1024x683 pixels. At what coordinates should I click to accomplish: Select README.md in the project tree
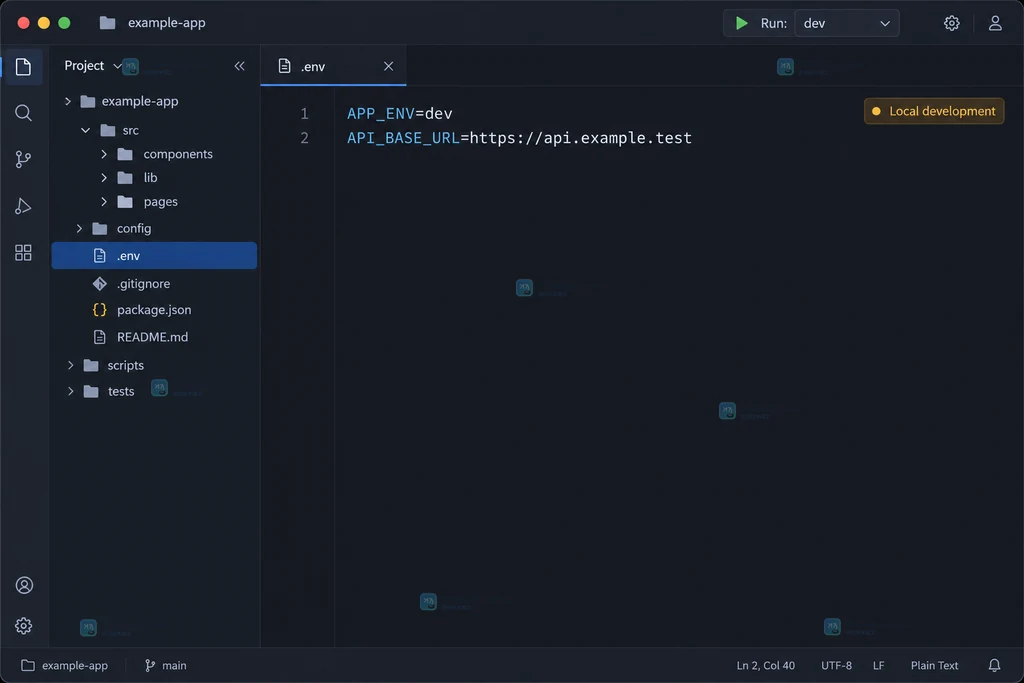(154, 337)
